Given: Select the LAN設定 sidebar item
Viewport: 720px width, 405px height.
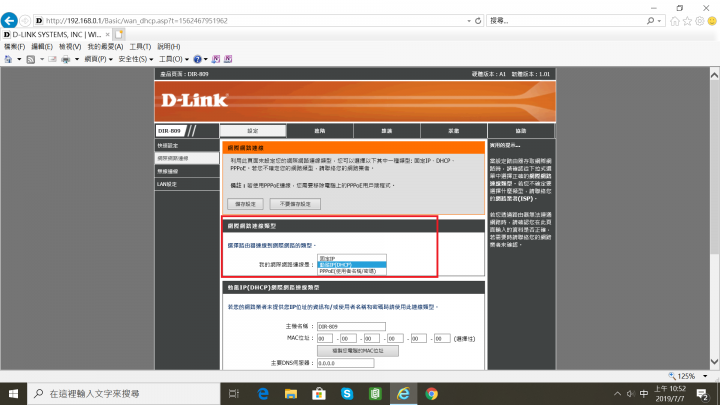Looking at the screenshot, I should (x=187, y=184).
